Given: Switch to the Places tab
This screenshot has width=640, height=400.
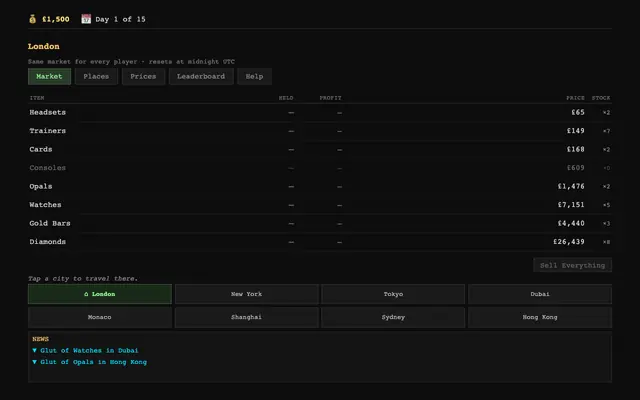Looking at the screenshot, I should pos(96,76).
